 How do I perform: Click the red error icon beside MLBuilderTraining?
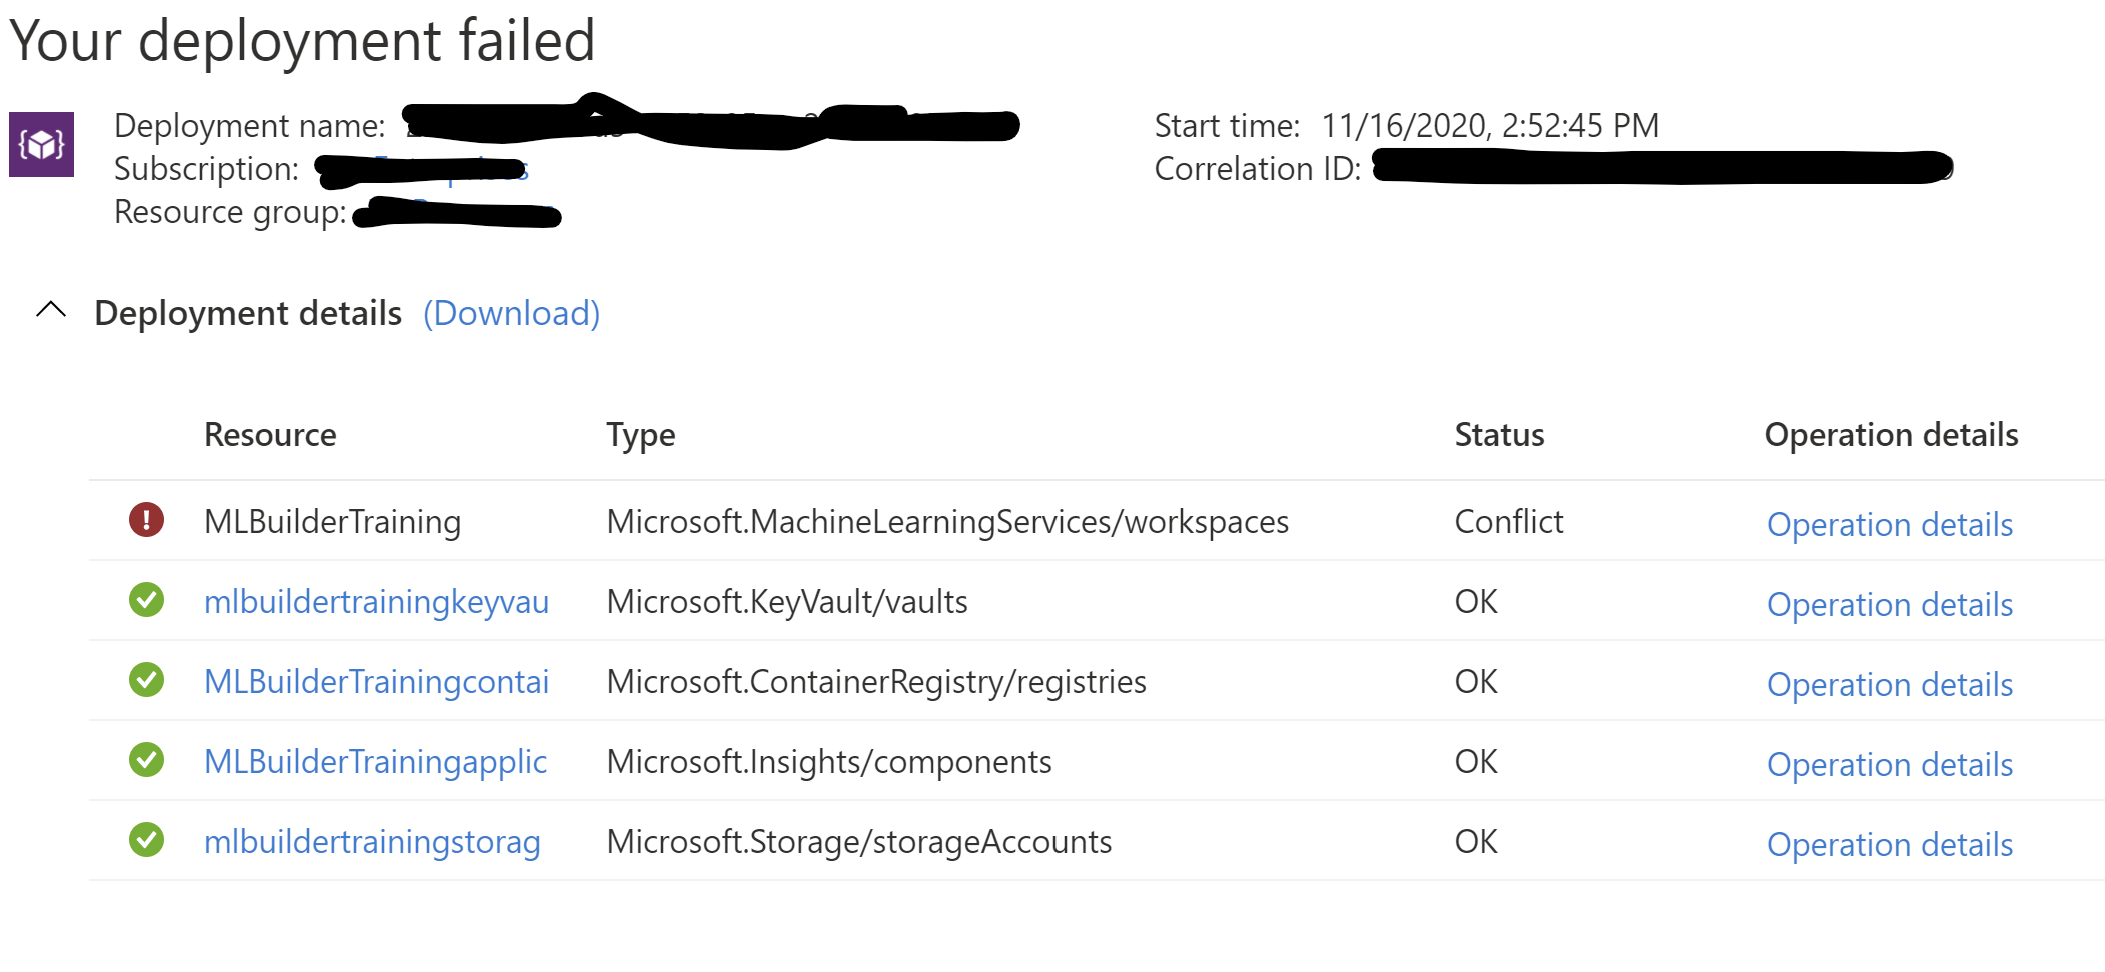tap(145, 521)
